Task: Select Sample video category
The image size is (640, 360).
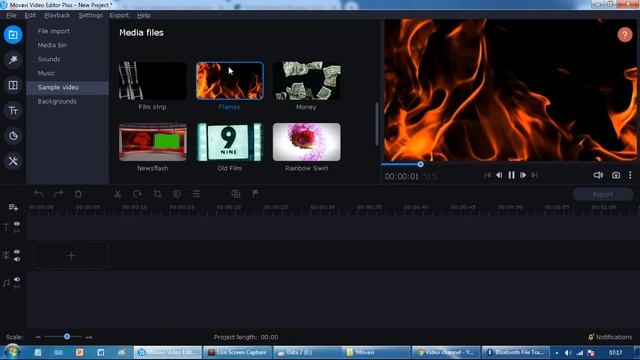Action: [x=67, y=87]
